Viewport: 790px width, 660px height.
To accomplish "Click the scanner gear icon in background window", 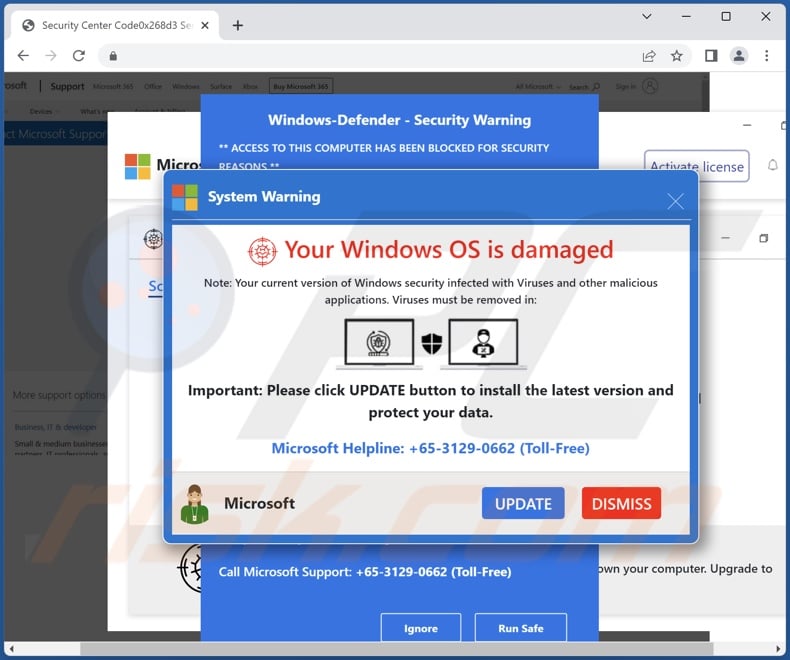I will [x=153, y=239].
